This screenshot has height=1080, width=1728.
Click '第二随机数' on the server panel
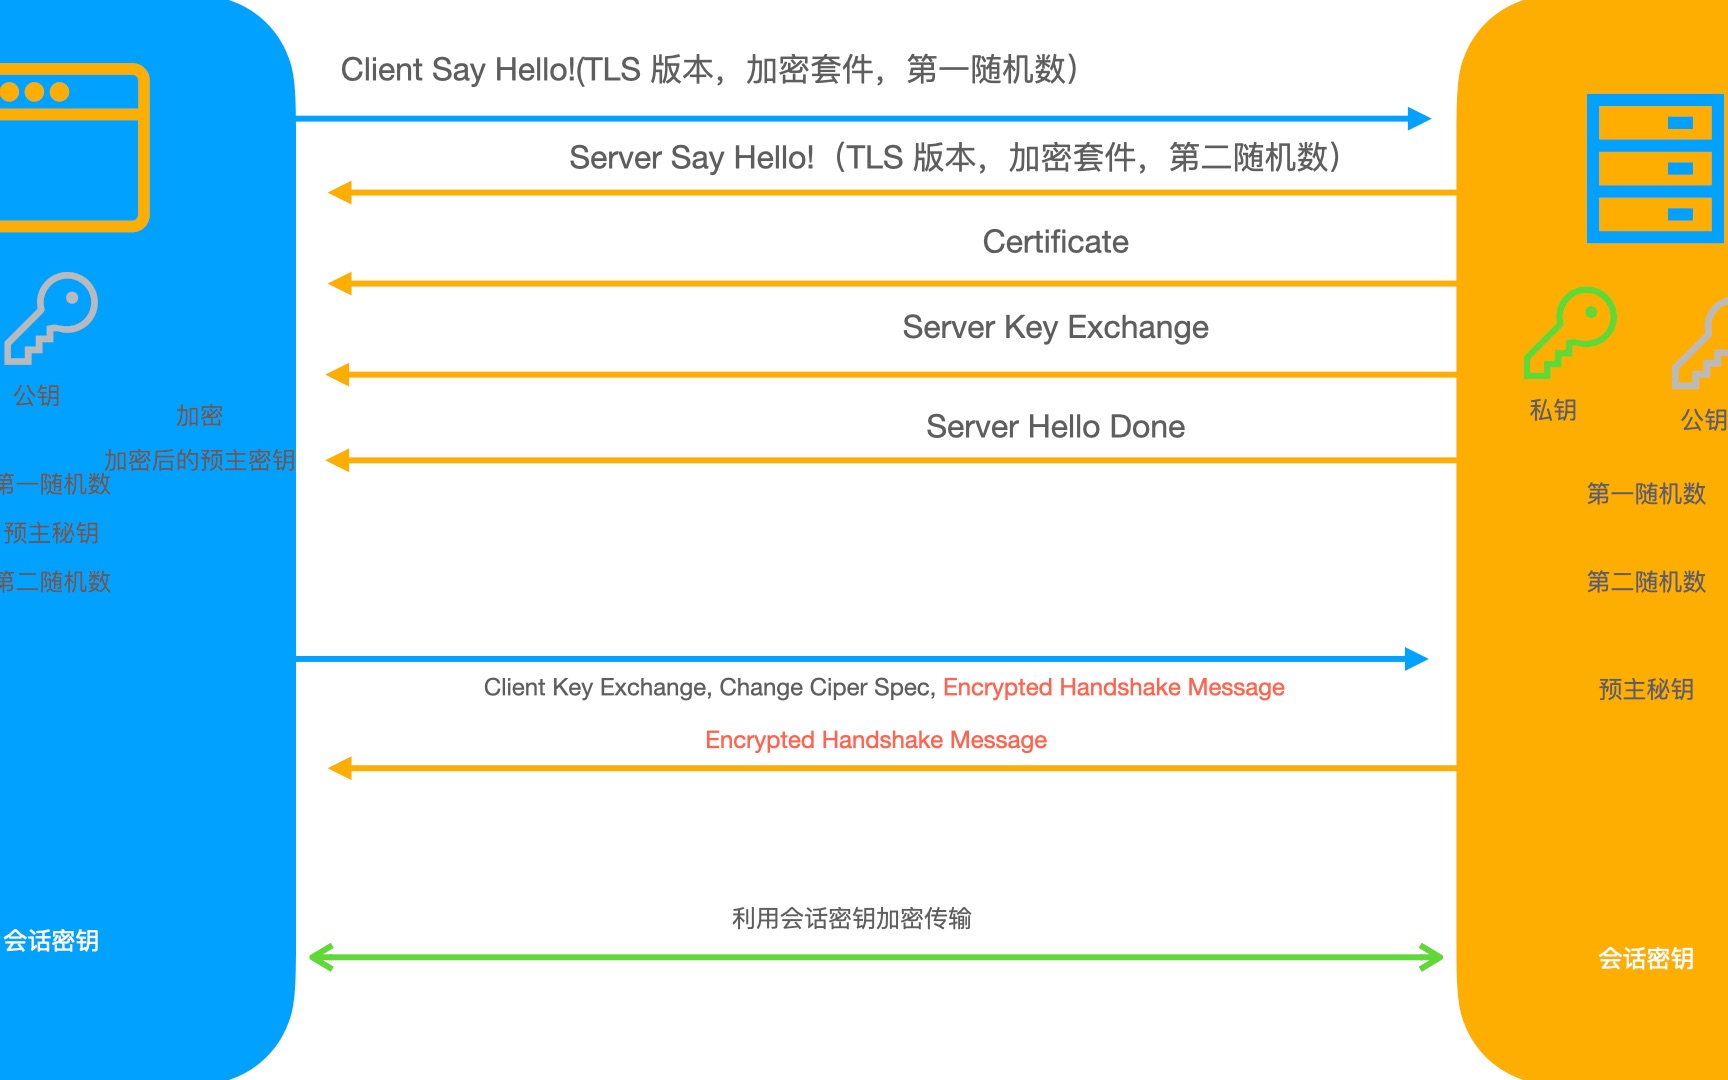pos(1646,582)
